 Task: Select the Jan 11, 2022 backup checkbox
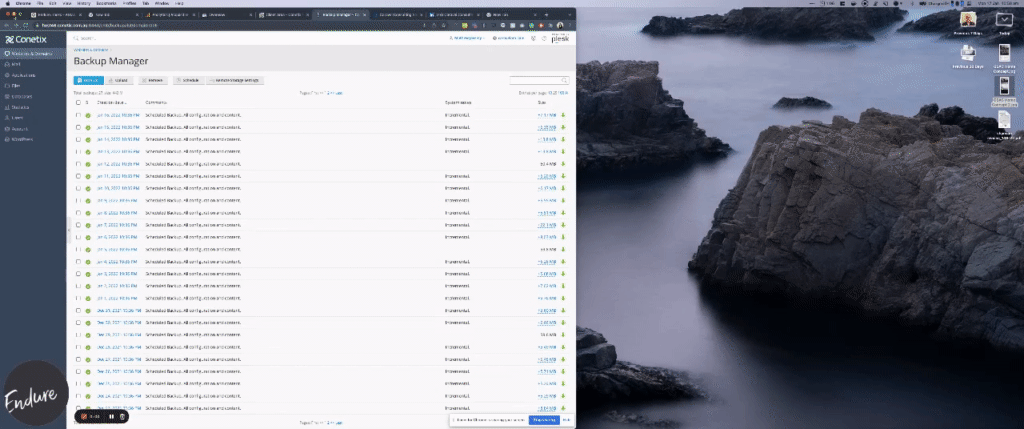click(x=78, y=176)
